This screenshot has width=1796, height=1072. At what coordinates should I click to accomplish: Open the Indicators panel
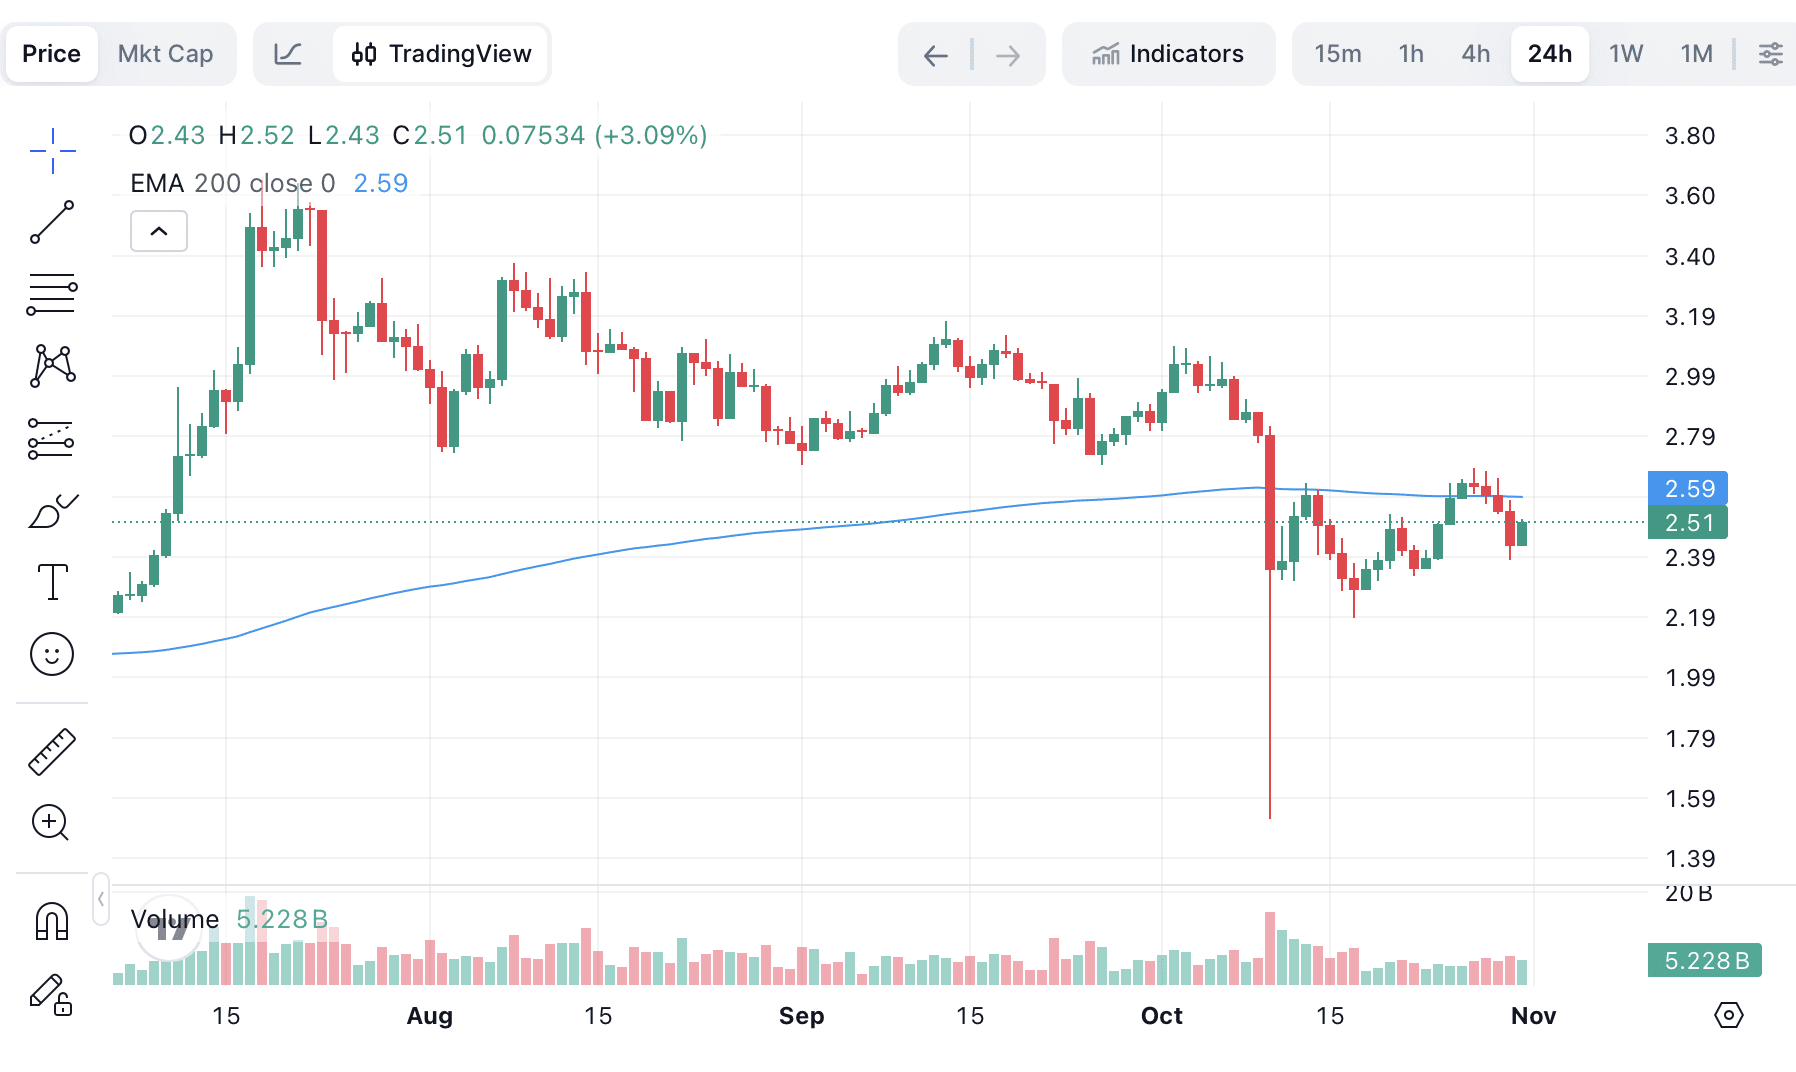click(x=1168, y=54)
